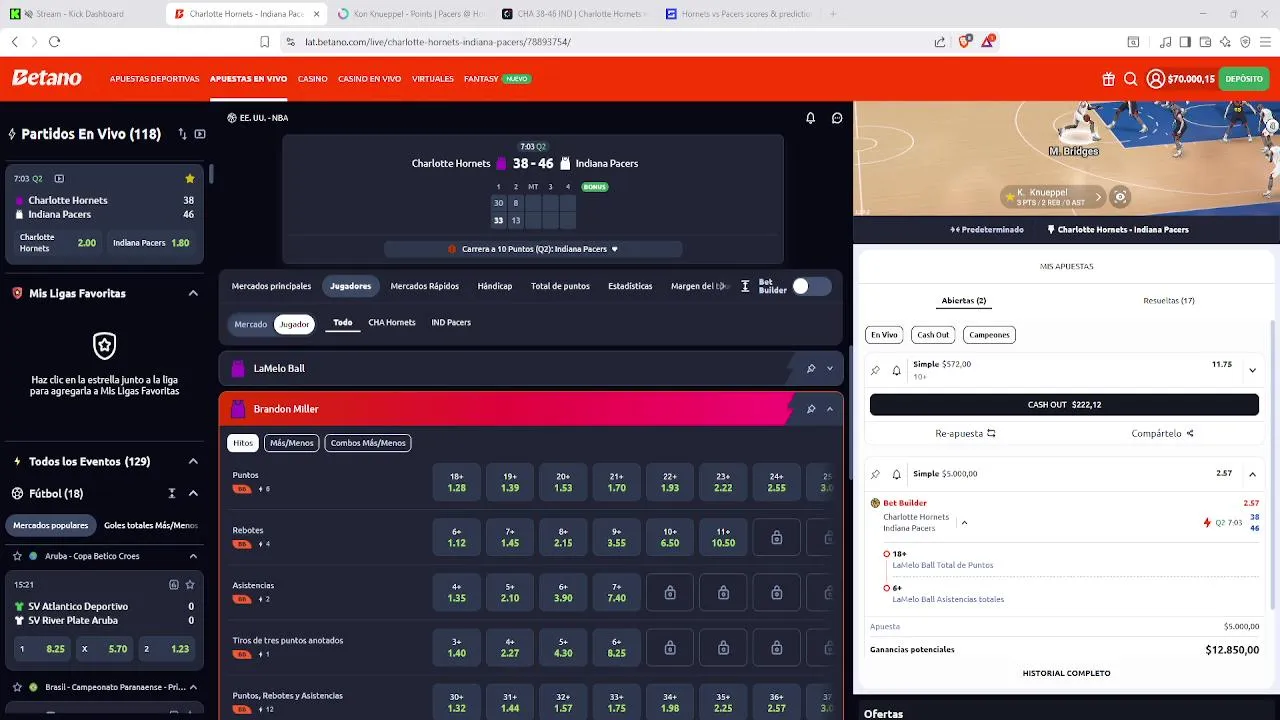Pin the LaMelo Ball player row

click(x=811, y=368)
